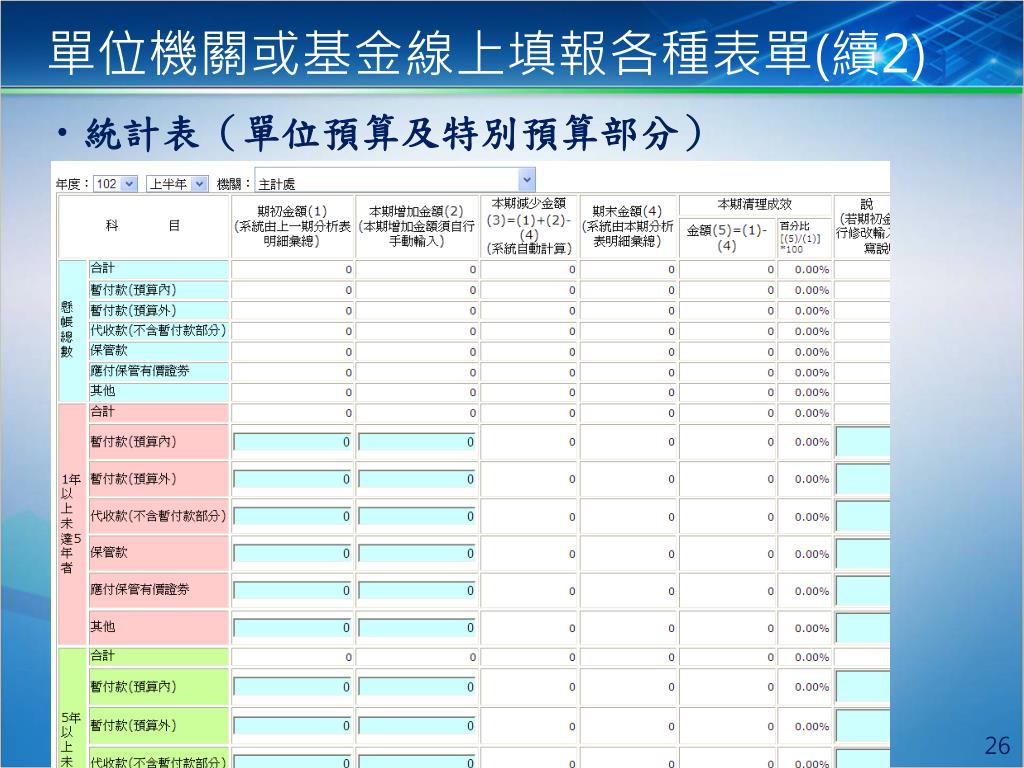Viewport: 1024px width, 768px height.
Task: Select the 期初金額(1) column header
Action: click(x=292, y=226)
